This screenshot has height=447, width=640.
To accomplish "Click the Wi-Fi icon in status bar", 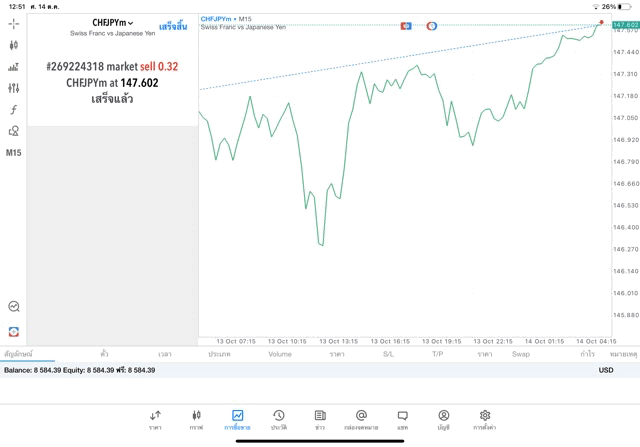I will pyautogui.click(x=596, y=7).
